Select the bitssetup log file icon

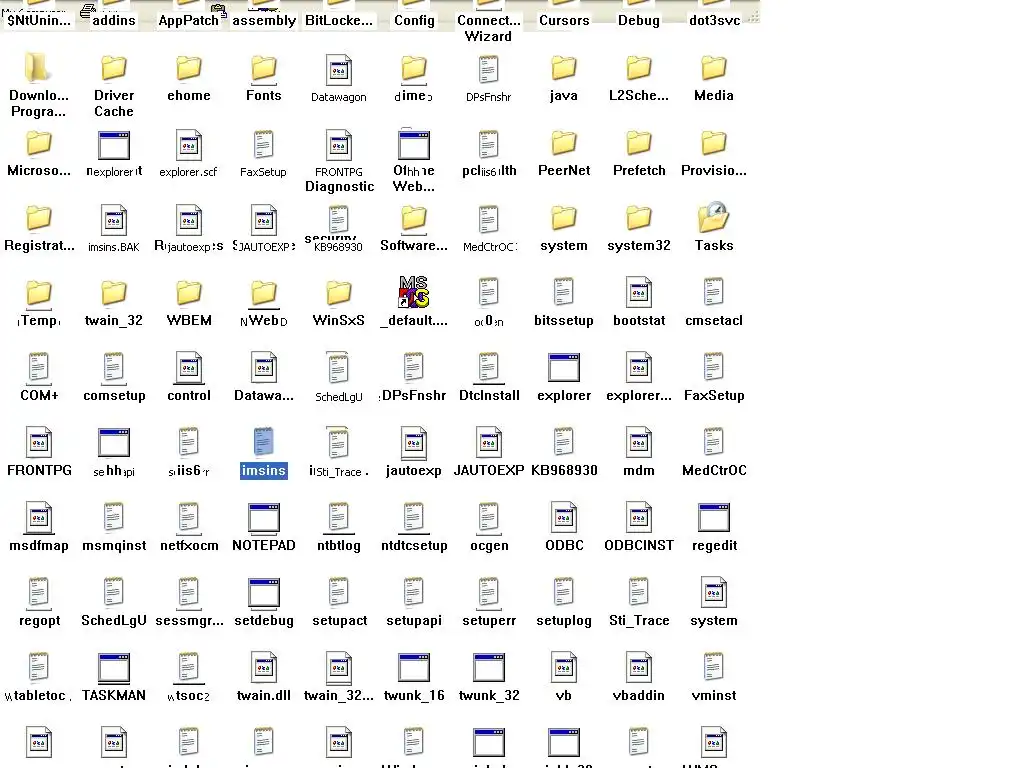[564, 292]
